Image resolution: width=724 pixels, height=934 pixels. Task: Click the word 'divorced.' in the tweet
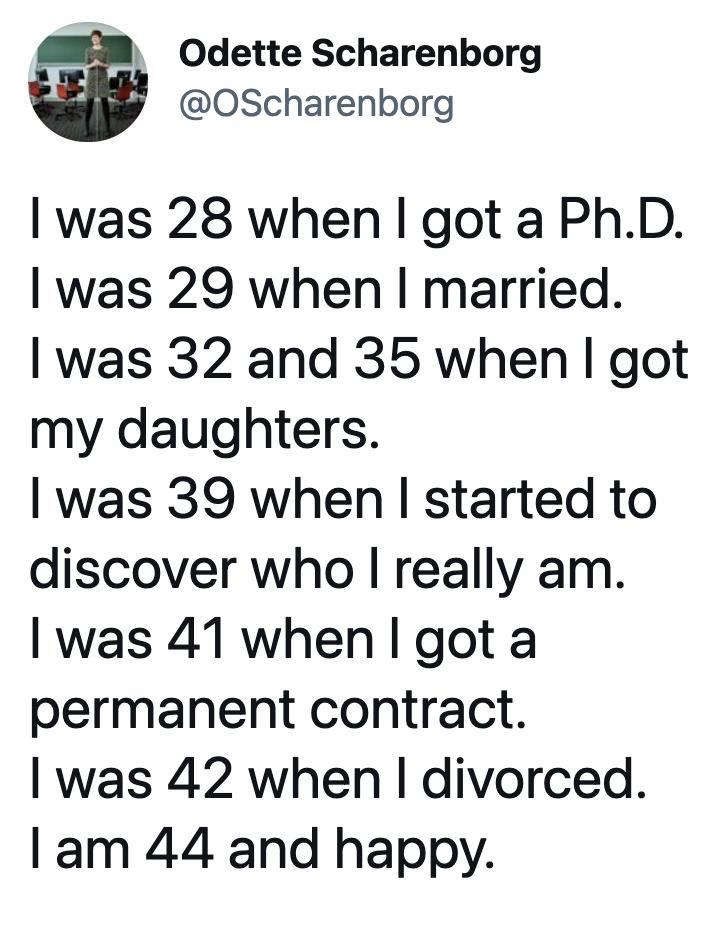pos(534,779)
